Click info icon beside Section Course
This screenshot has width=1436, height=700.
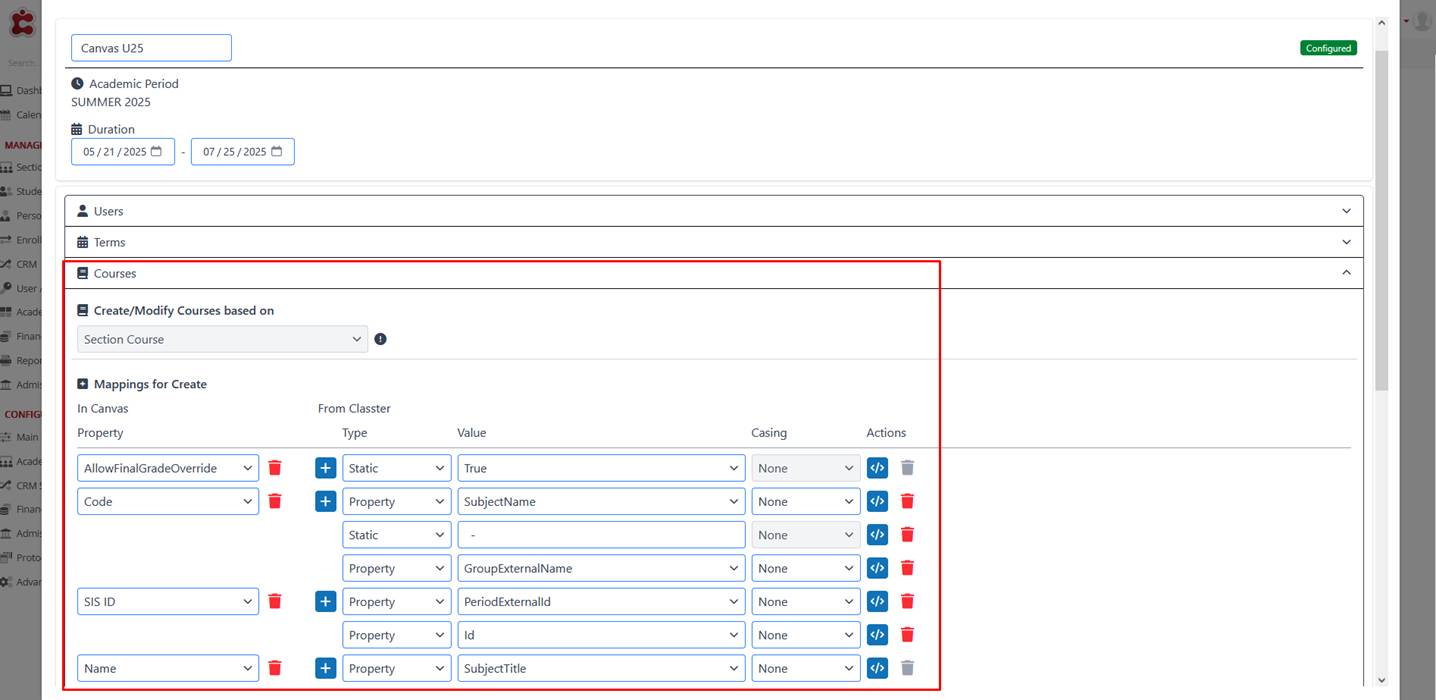(380, 339)
